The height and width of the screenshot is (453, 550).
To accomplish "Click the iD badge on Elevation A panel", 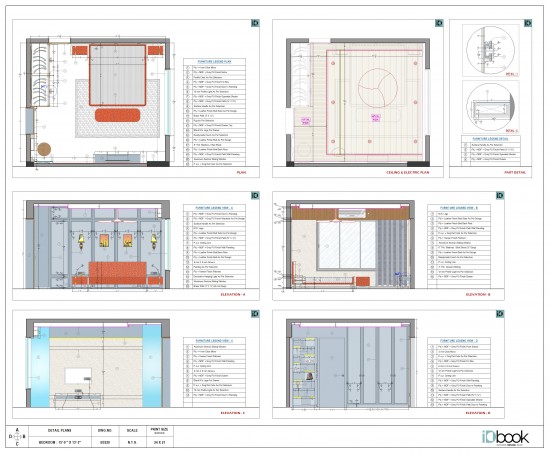I will [255, 195].
